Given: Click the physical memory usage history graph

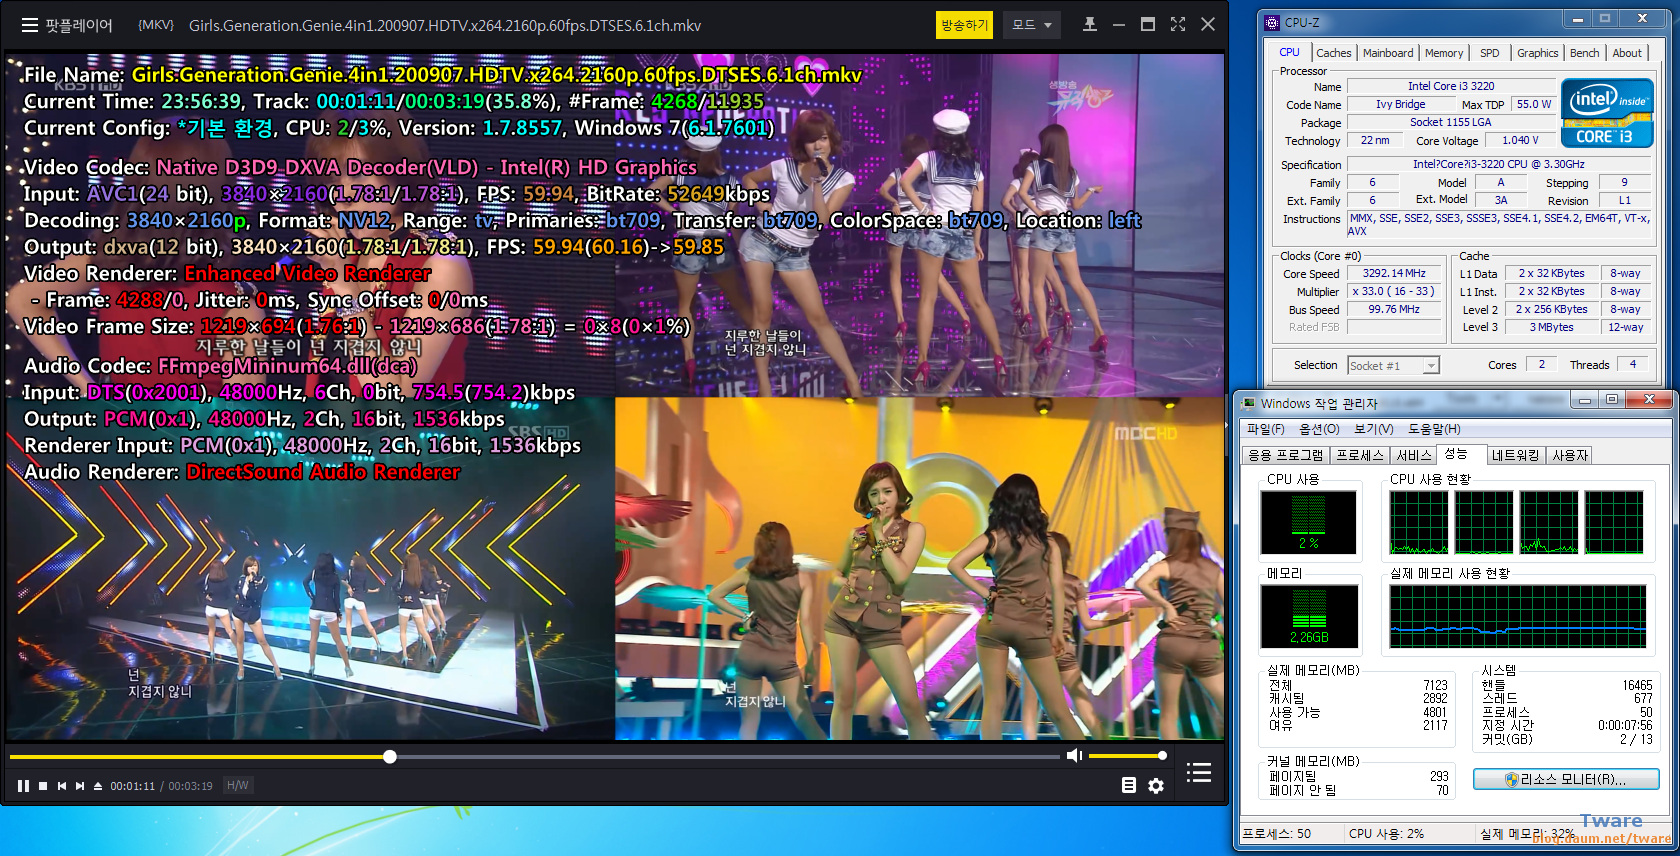Looking at the screenshot, I should pyautogui.click(x=1517, y=616).
